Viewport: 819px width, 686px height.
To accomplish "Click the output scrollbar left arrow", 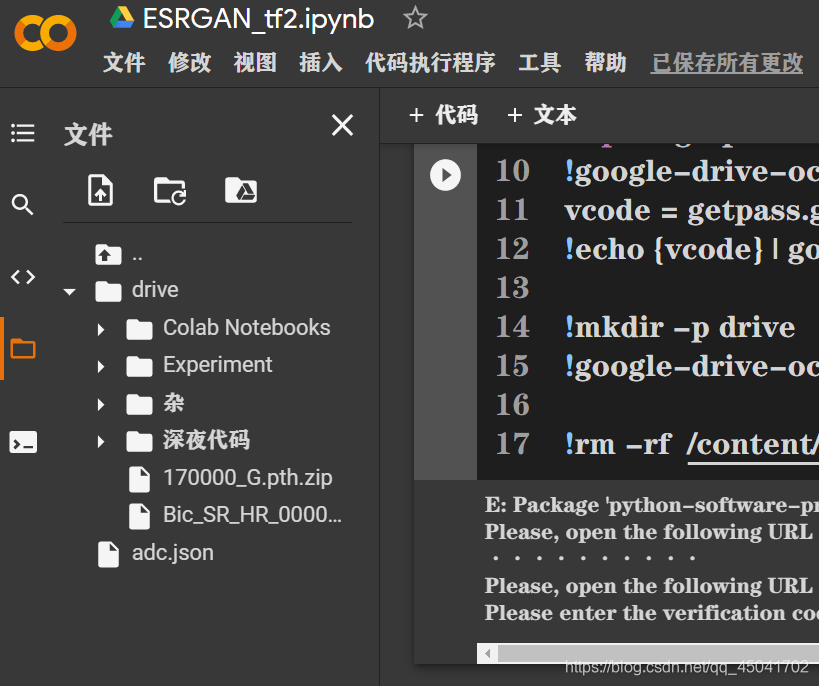I will coord(487,653).
